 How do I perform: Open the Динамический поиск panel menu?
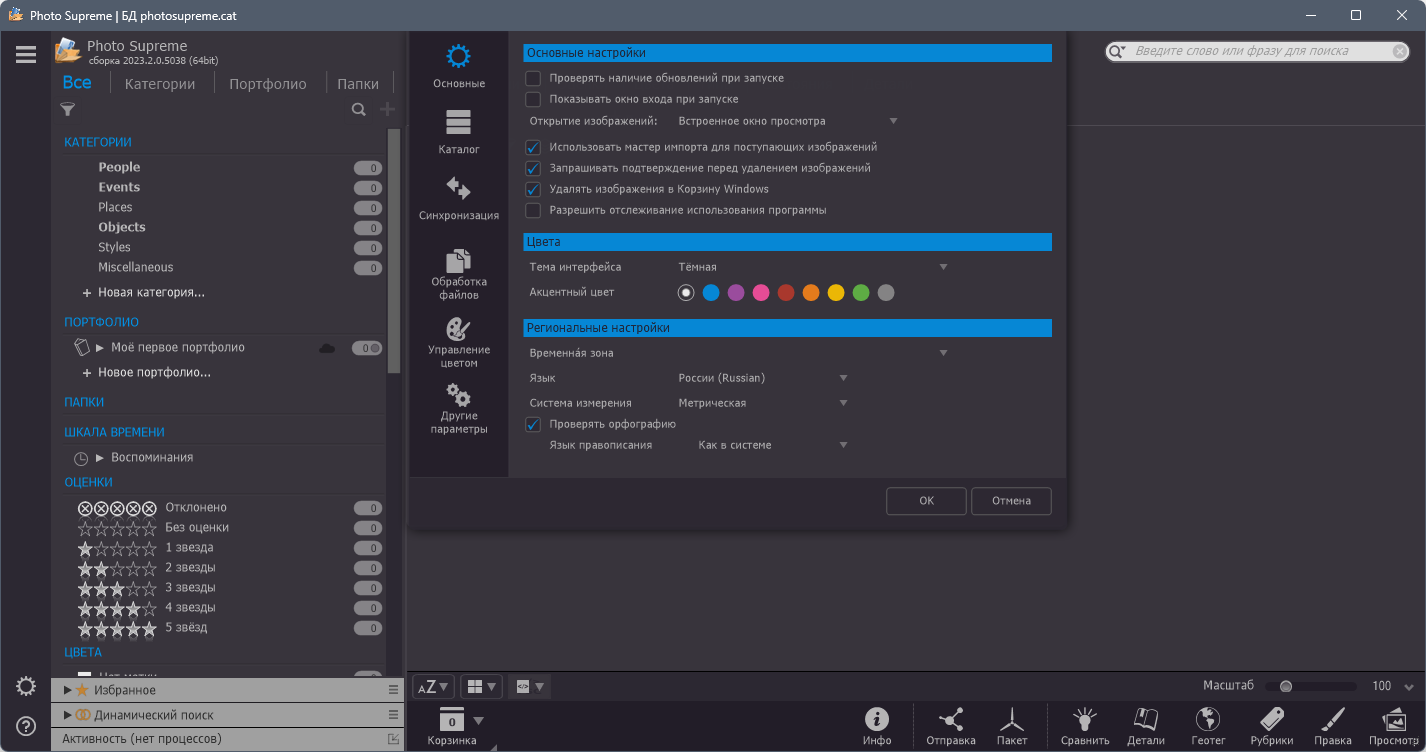click(393, 714)
